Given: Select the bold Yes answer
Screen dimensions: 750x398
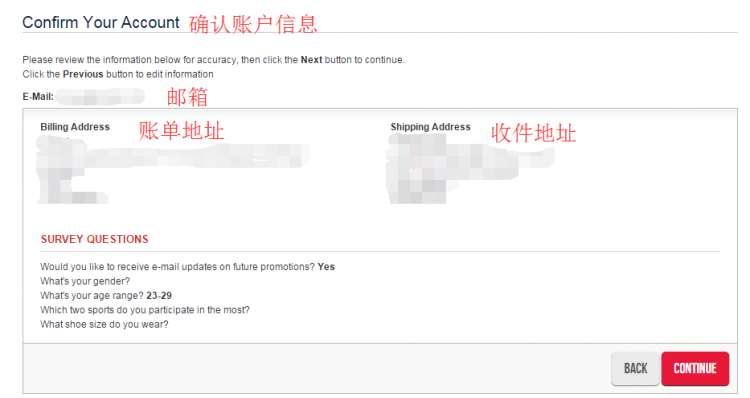Looking at the screenshot, I should point(326,267).
